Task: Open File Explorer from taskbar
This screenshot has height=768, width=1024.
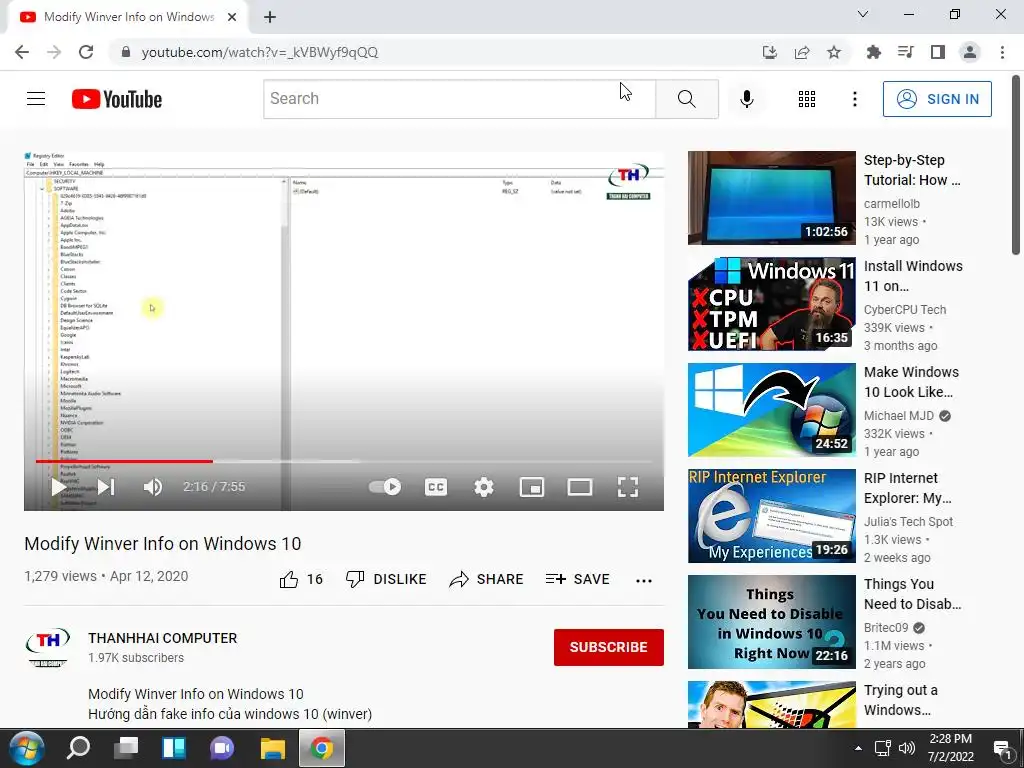Action: coord(272,748)
